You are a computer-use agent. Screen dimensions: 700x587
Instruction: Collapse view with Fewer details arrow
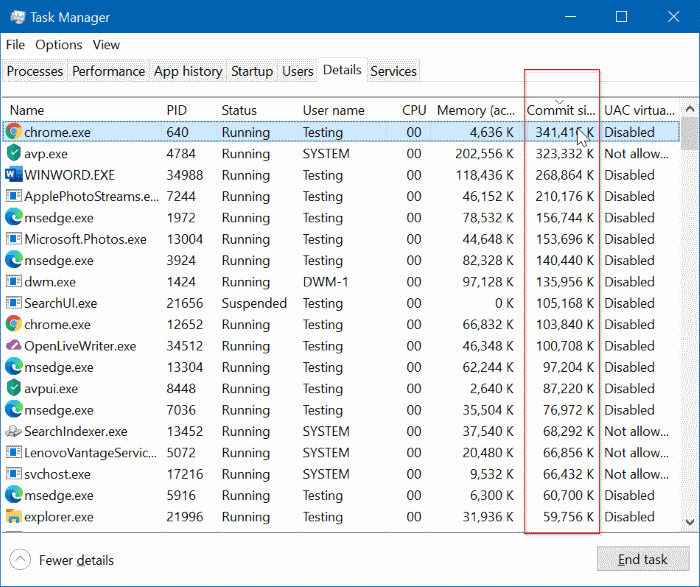click(20, 560)
